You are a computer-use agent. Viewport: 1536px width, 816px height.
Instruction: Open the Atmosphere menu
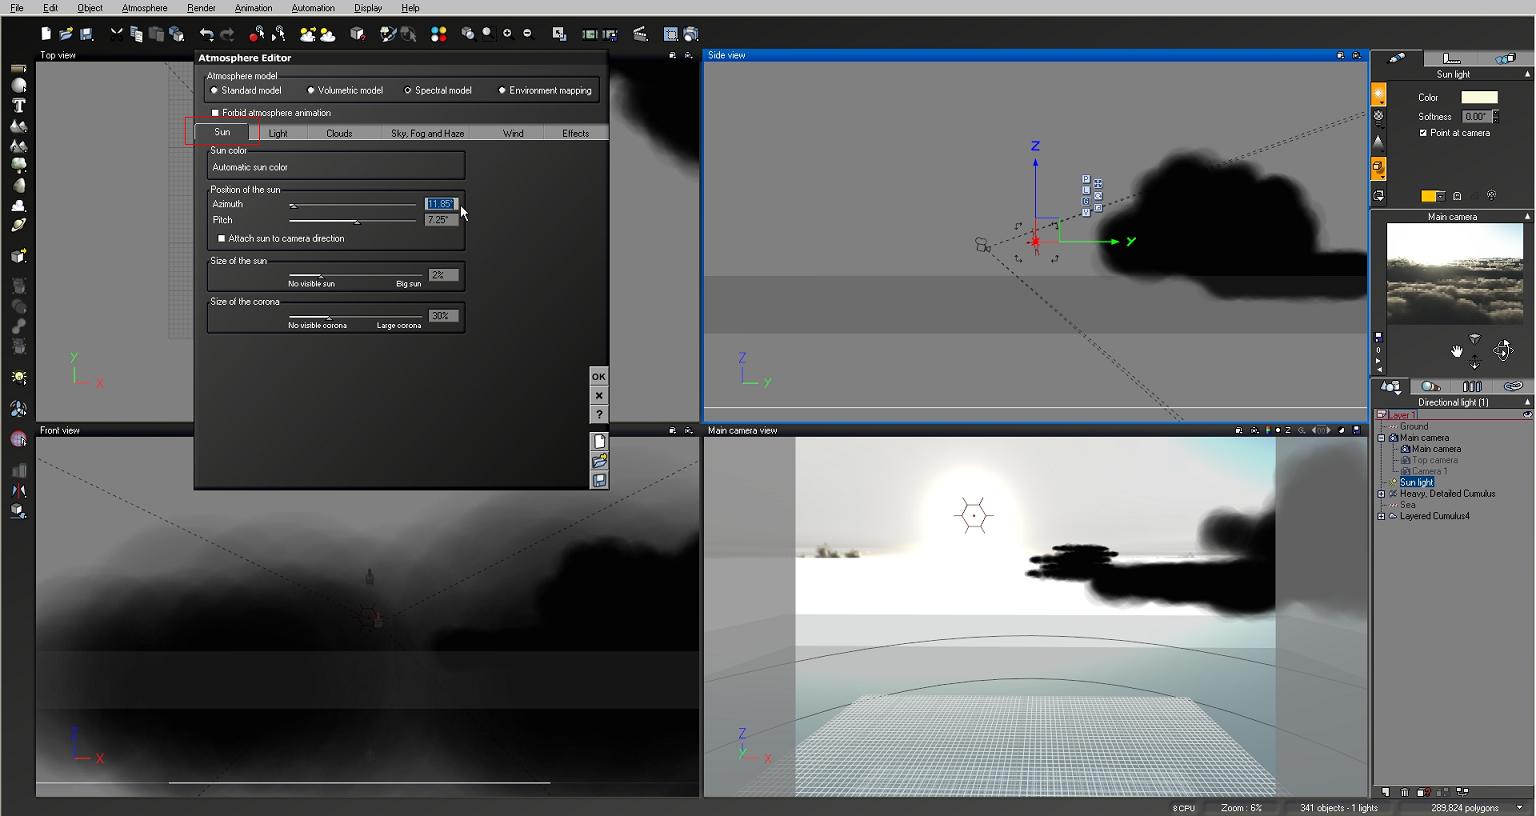[x=145, y=8]
